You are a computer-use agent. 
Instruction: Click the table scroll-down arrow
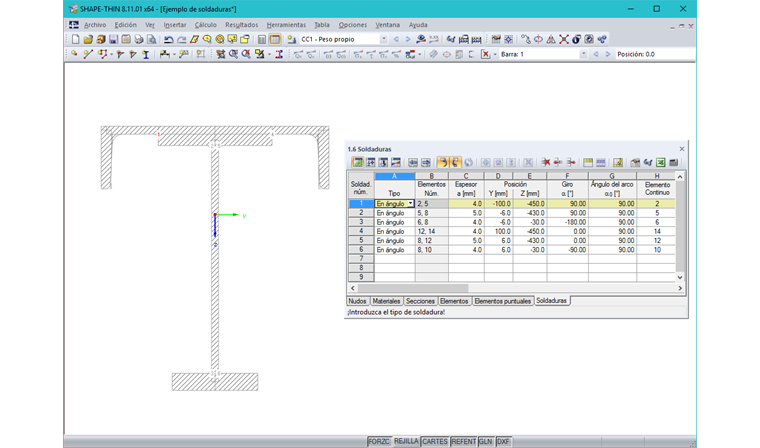click(680, 277)
